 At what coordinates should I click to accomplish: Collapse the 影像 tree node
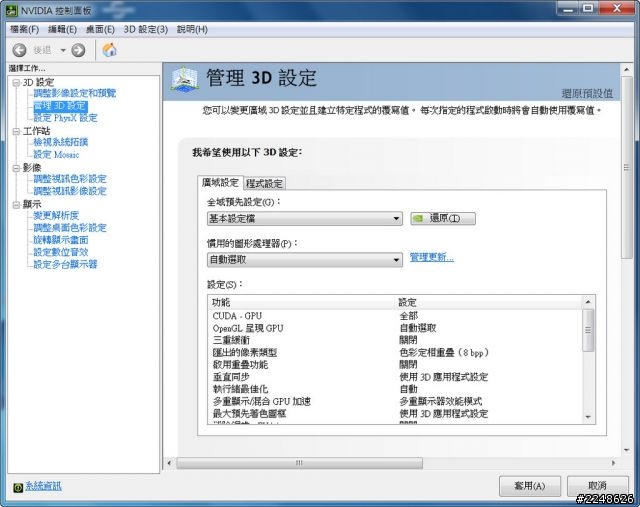point(16,168)
